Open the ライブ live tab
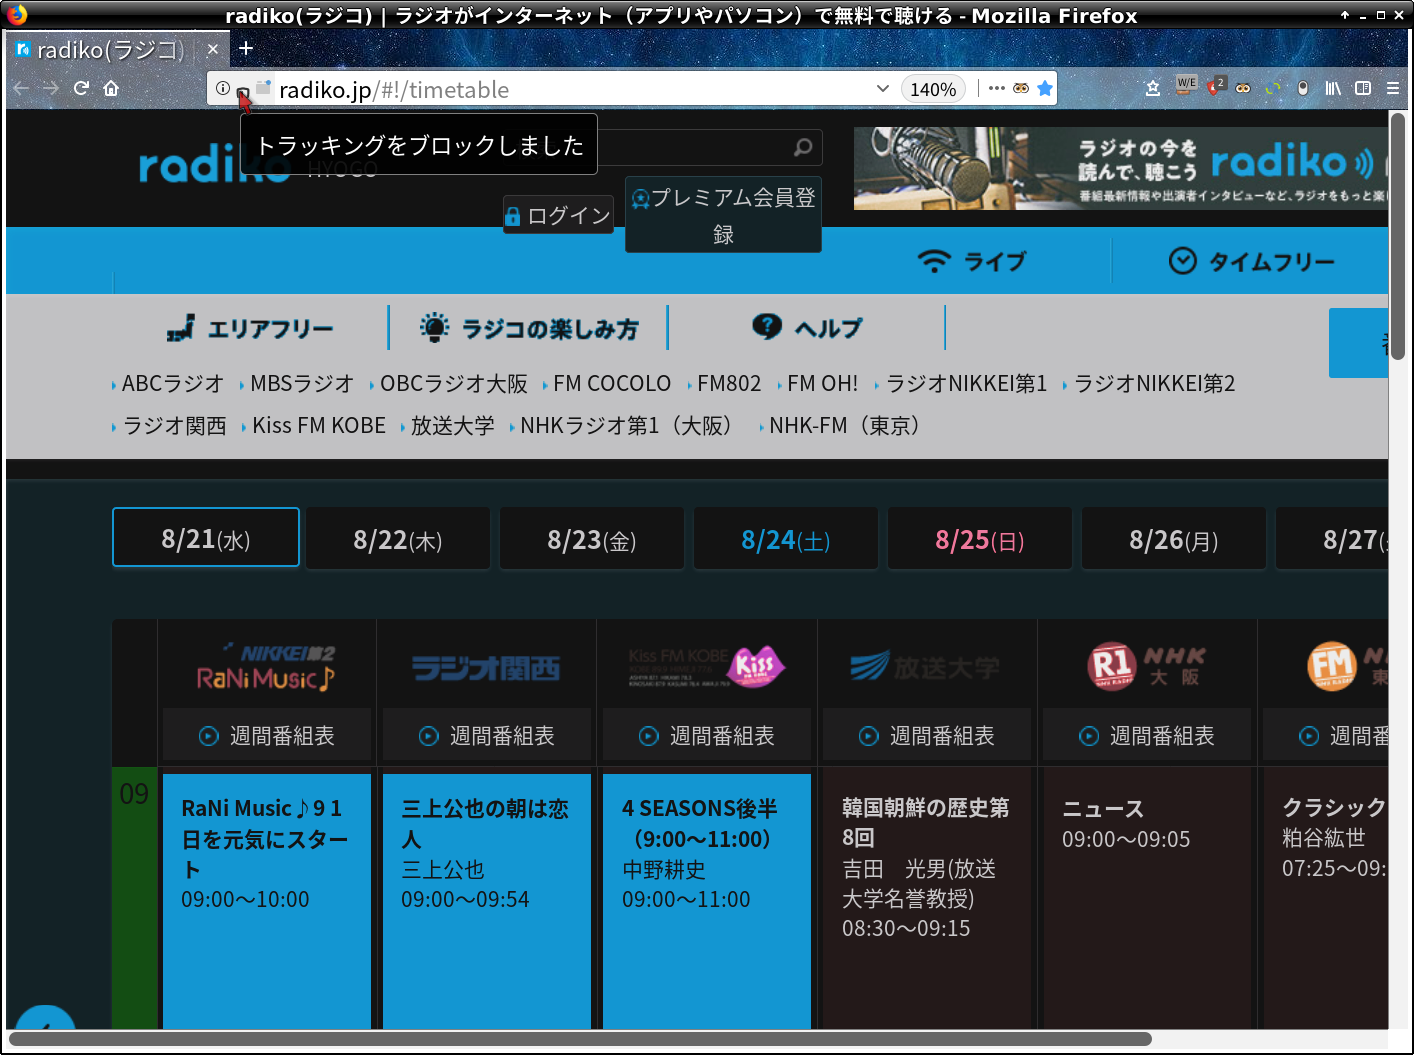 coord(972,261)
